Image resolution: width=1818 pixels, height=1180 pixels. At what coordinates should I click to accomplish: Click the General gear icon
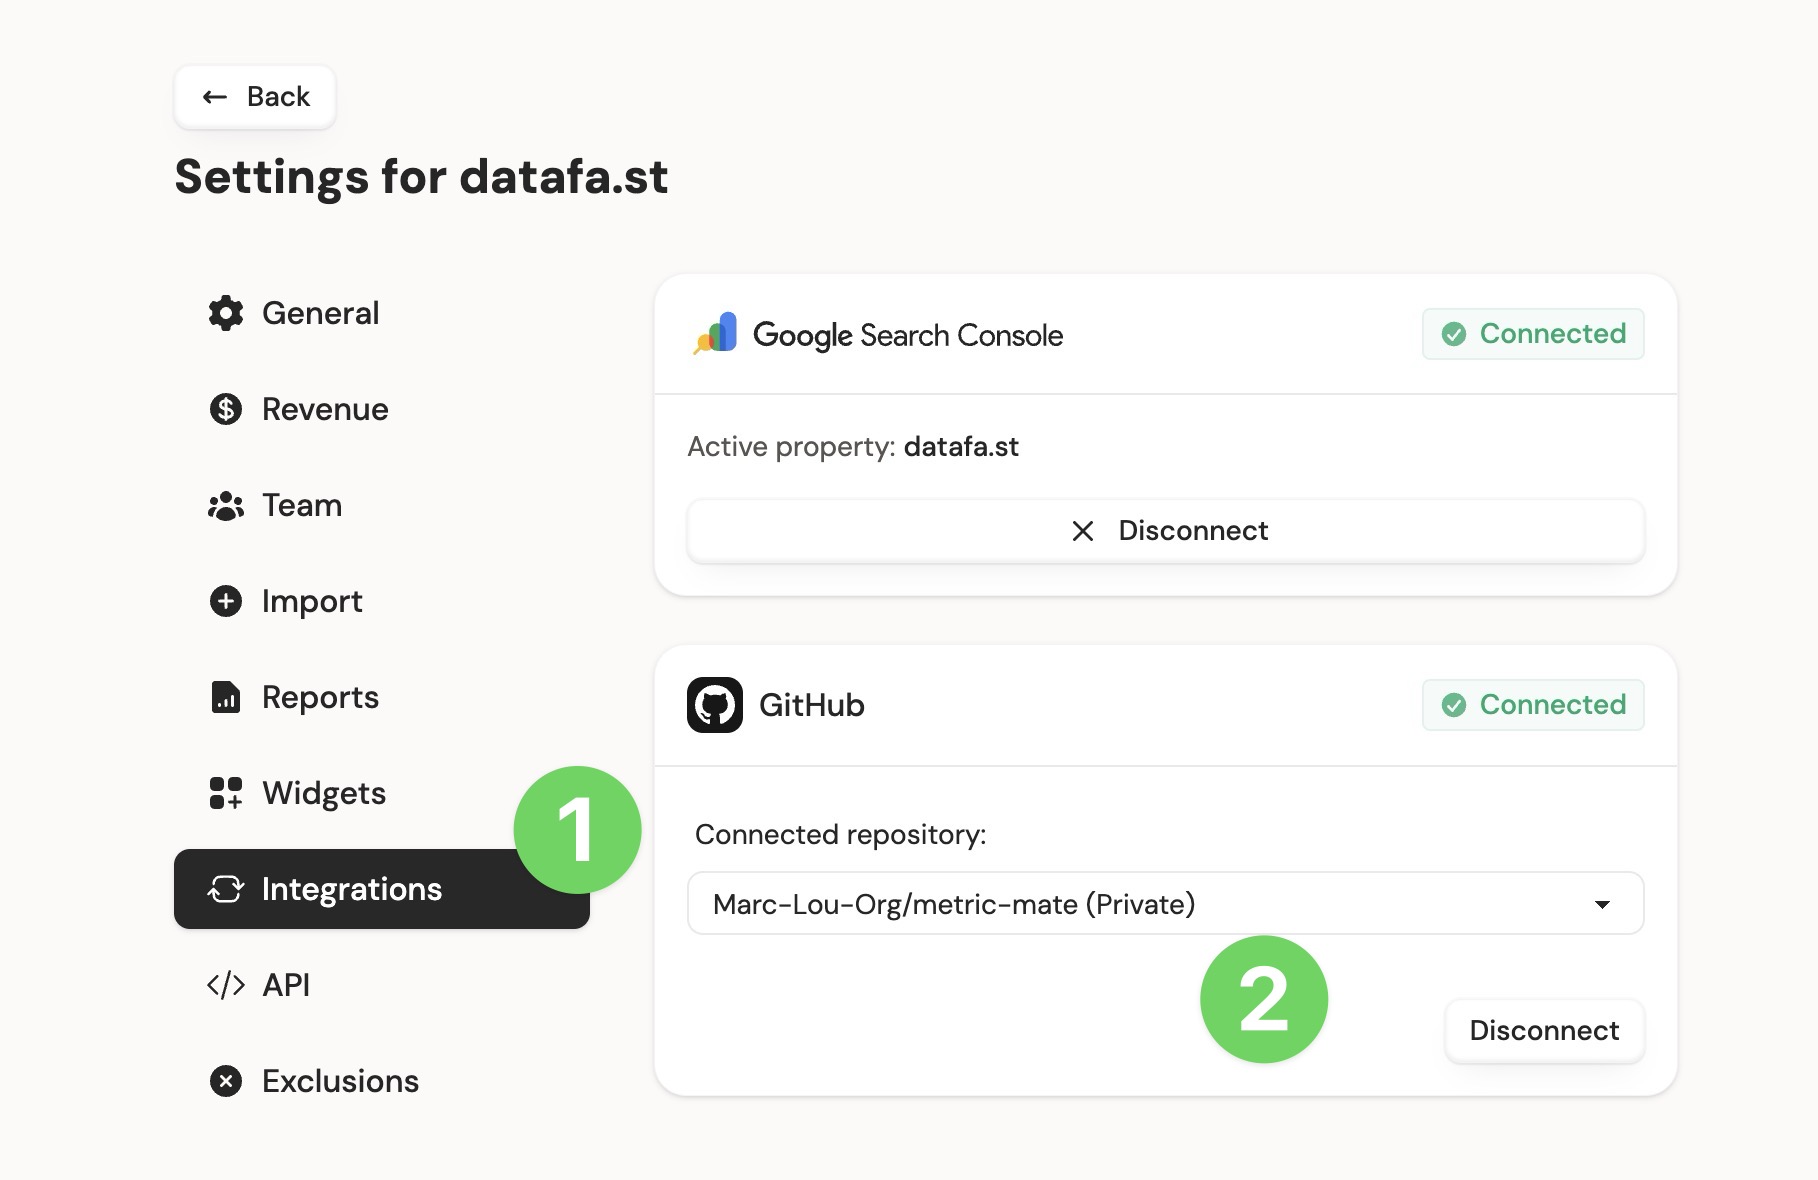coord(226,313)
